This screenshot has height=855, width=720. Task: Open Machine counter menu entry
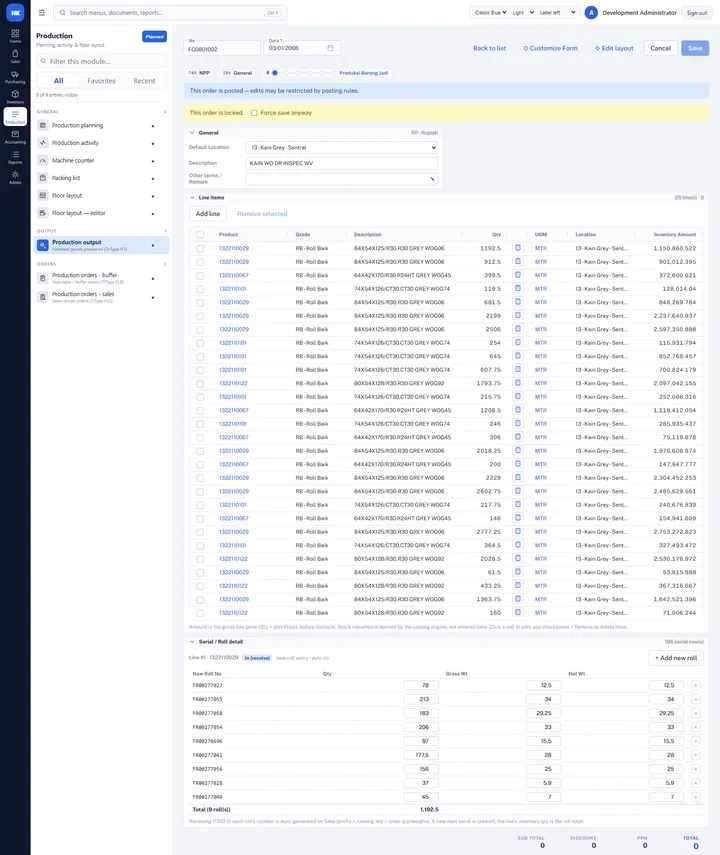click(x=101, y=160)
